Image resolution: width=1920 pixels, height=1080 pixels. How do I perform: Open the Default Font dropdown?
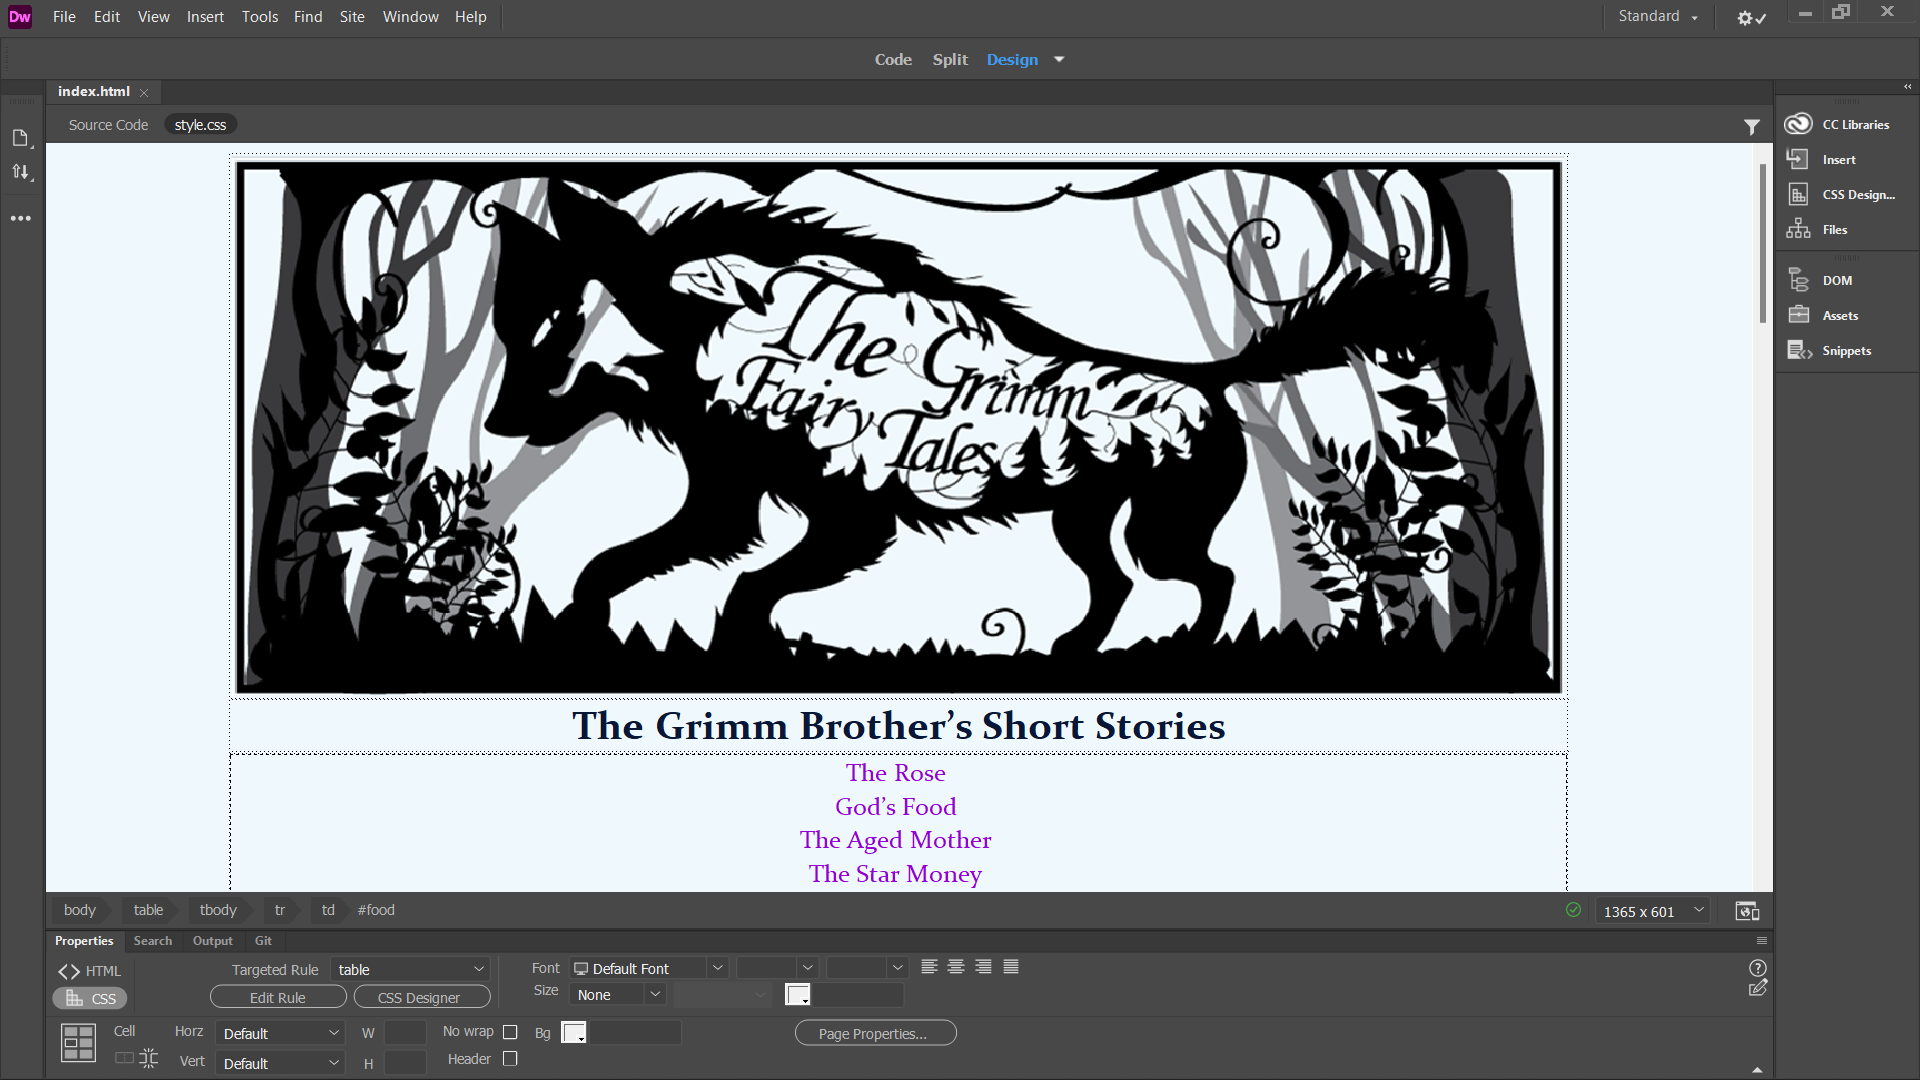pyautogui.click(x=648, y=968)
